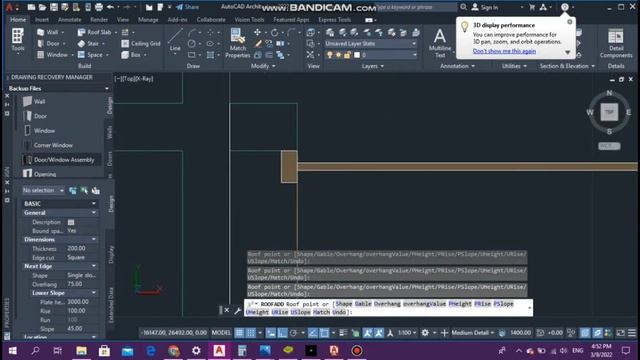Toggle the layer lock padlock icon

tap(347, 55)
